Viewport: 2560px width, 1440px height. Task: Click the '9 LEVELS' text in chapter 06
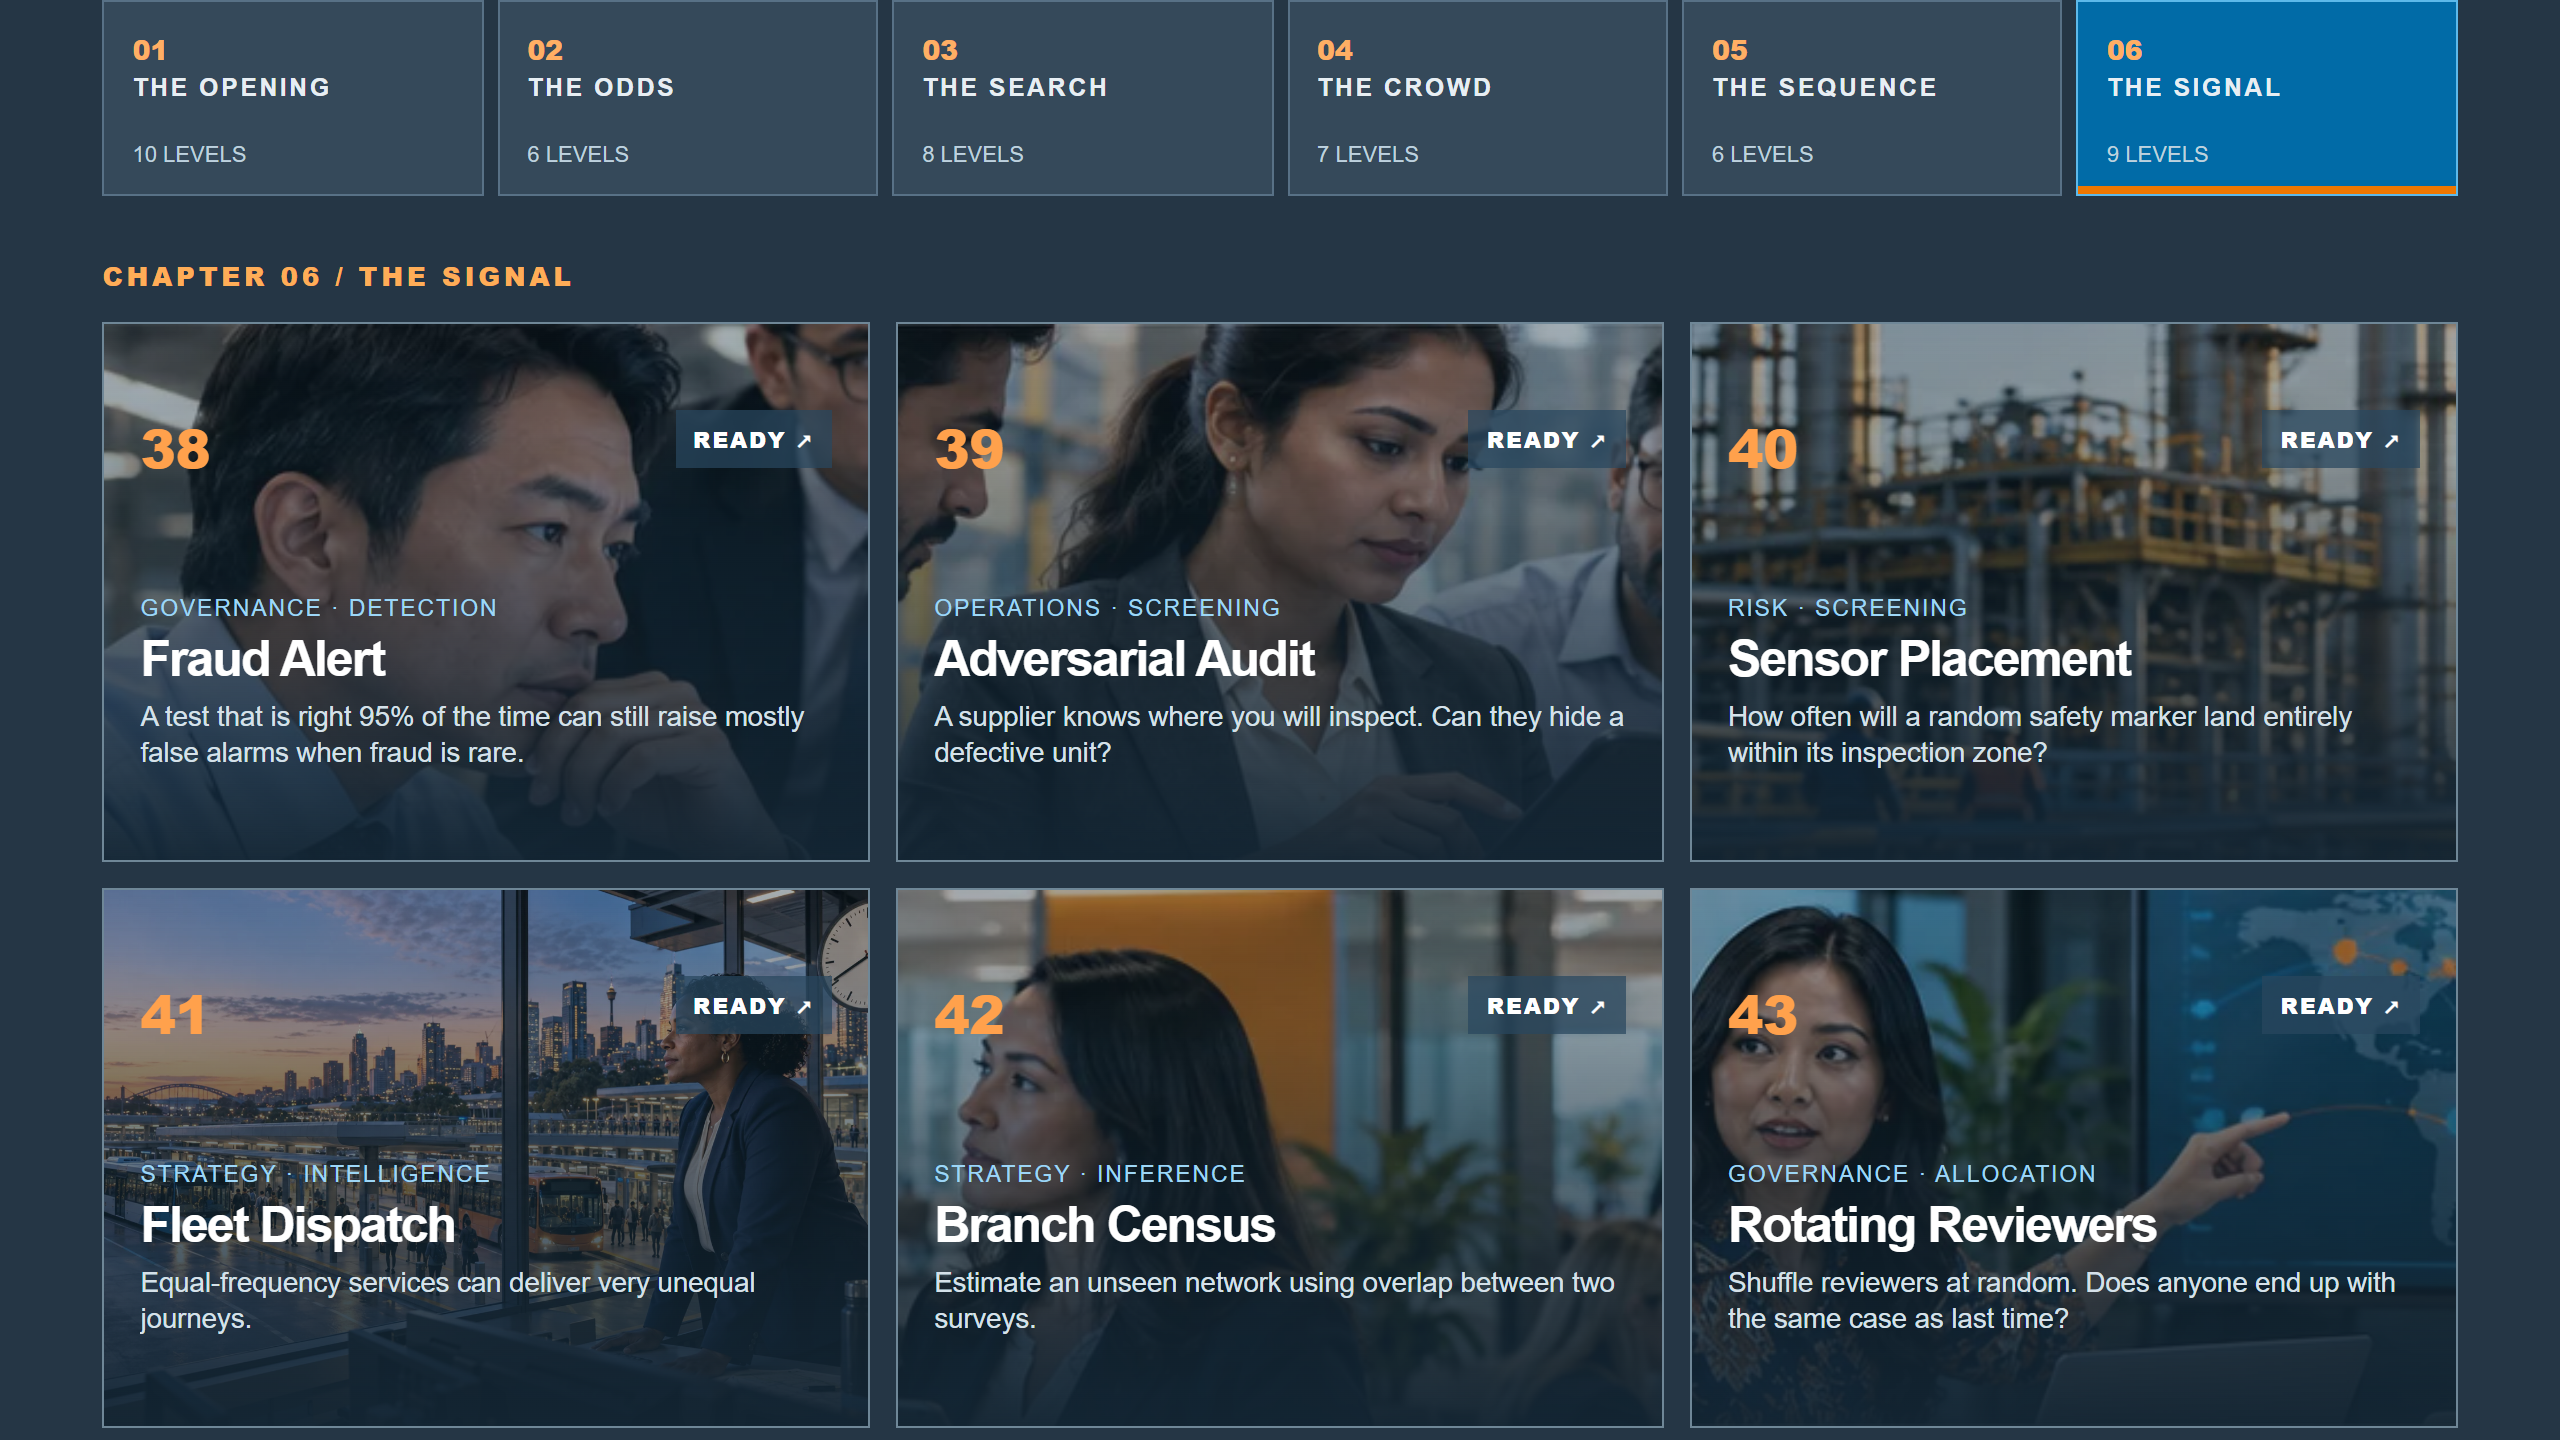2157,154
